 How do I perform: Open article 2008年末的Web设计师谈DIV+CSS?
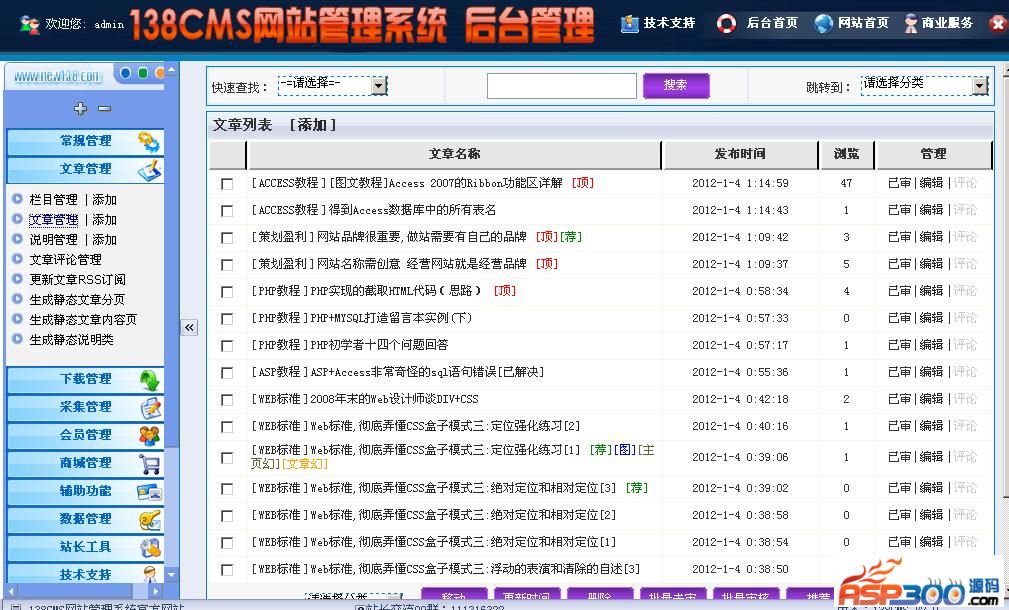click(x=394, y=399)
